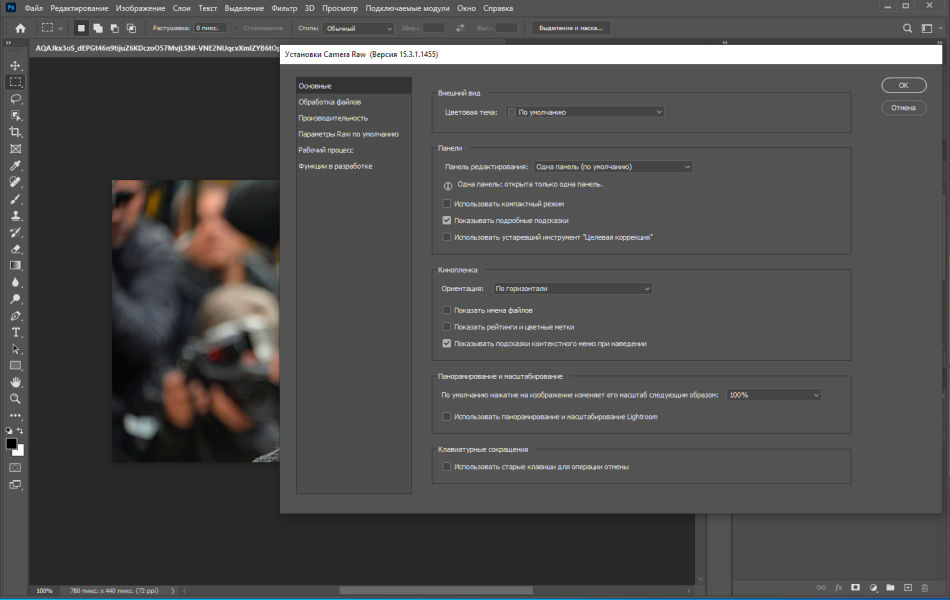Screen dimensions: 950x600
Task: Select the Zoom tool
Action: (x=16, y=399)
